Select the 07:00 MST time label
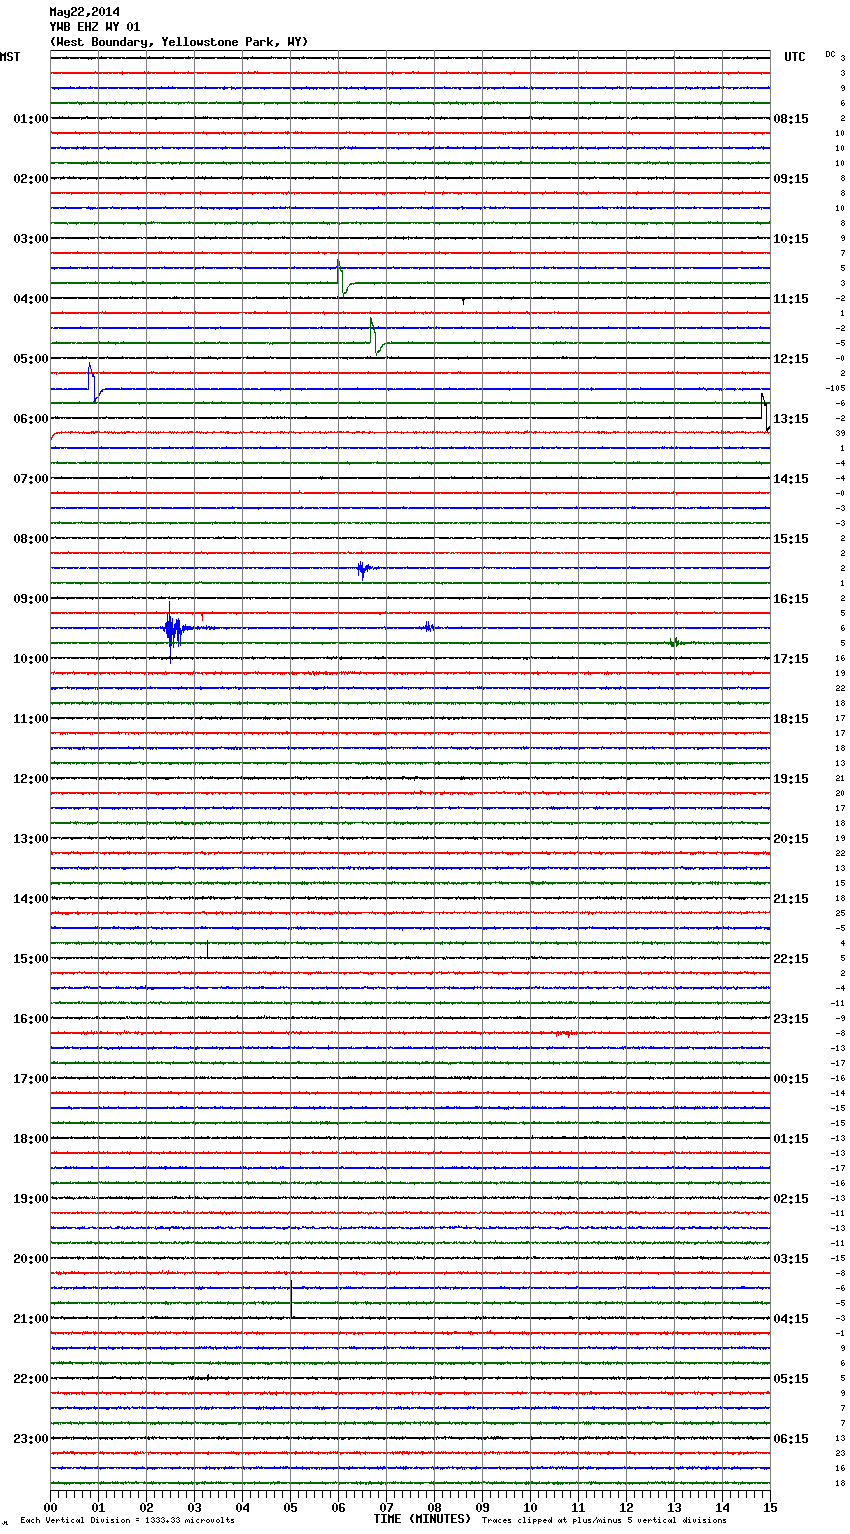Image resolution: width=850 pixels, height=1534 pixels. click(31, 479)
